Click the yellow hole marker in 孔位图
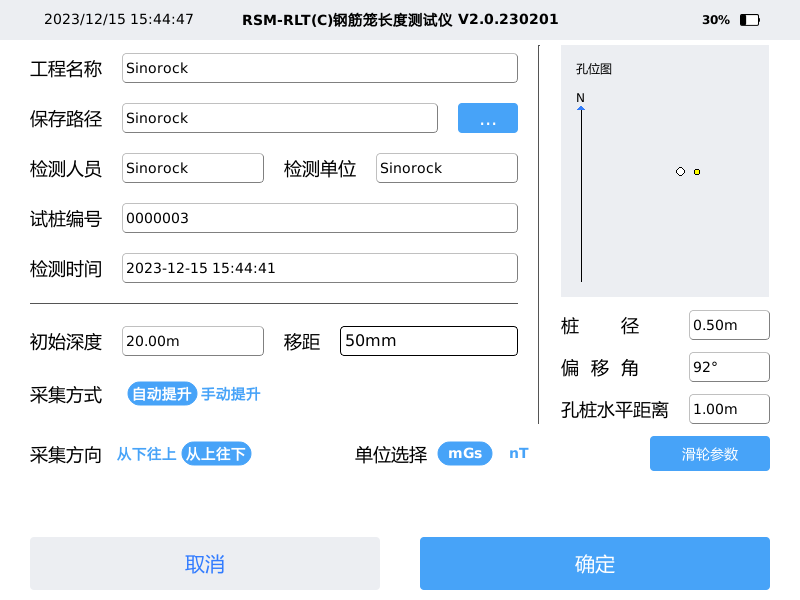This screenshot has height=600, width=800. pyautogui.click(x=697, y=172)
